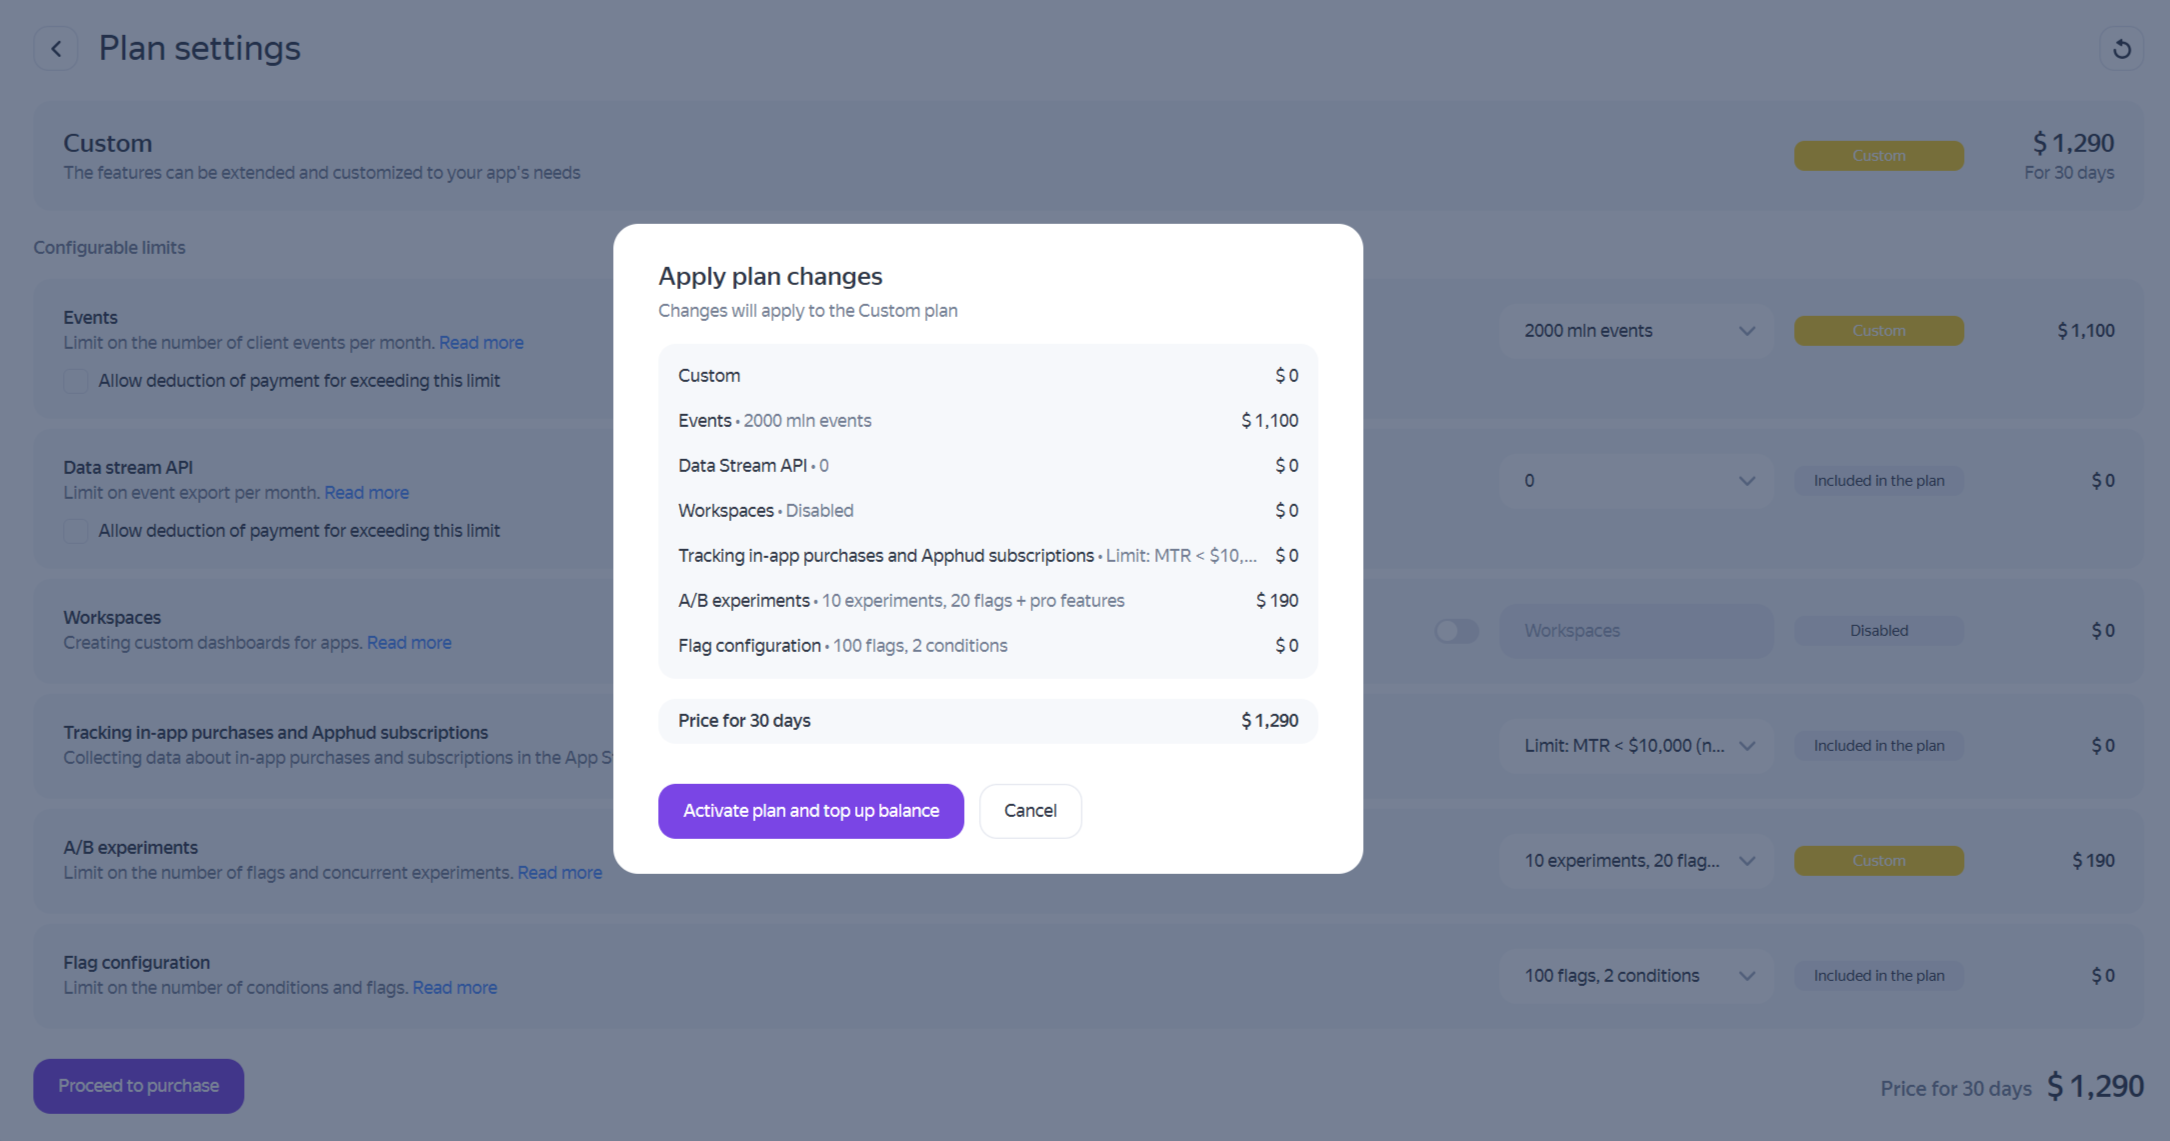Viewport: 2170px width, 1141px height.
Task: Click the Custom plan badge at top
Action: pyautogui.click(x=1878, y=156)
